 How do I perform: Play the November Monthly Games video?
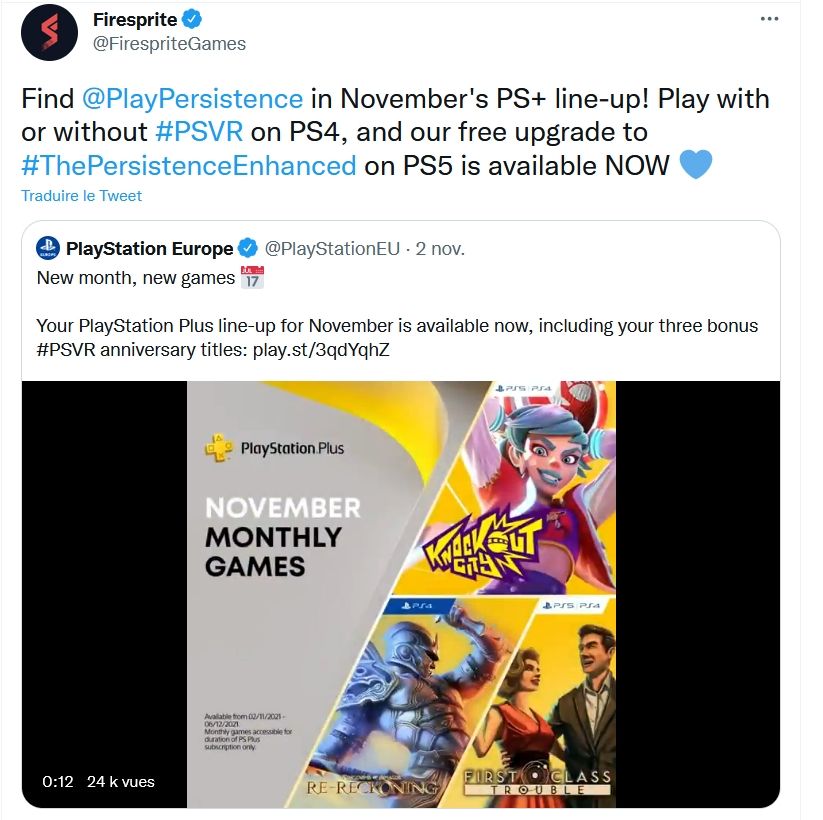point(401,594)
